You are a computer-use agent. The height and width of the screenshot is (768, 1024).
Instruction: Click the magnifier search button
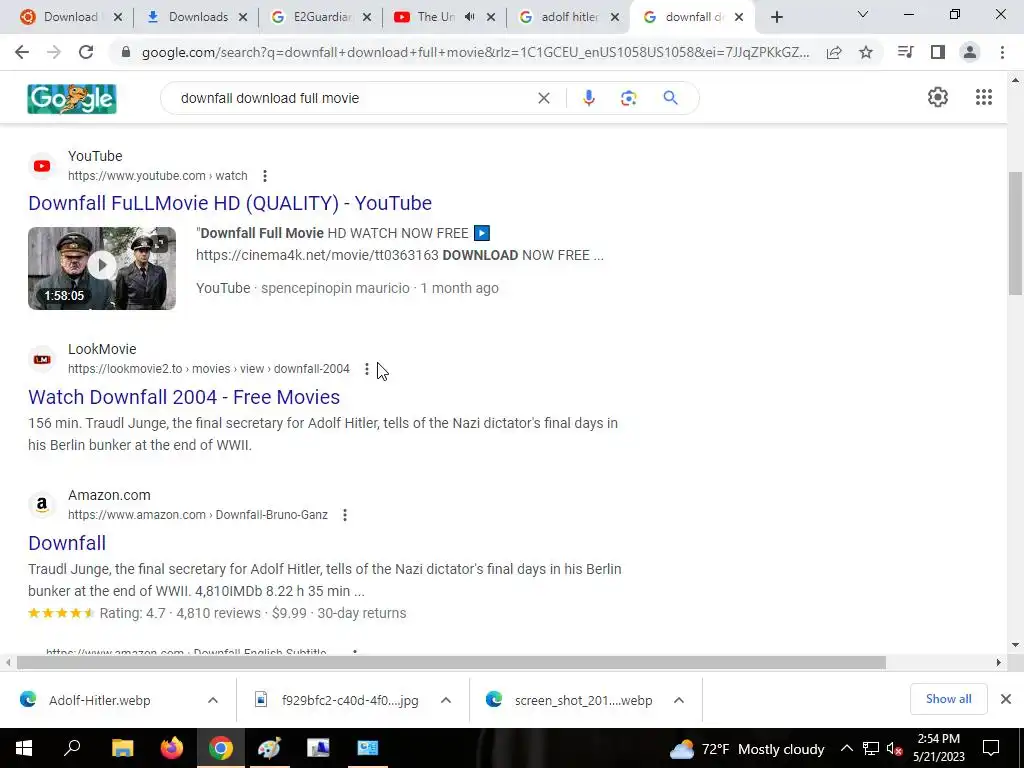pos(670,98)
